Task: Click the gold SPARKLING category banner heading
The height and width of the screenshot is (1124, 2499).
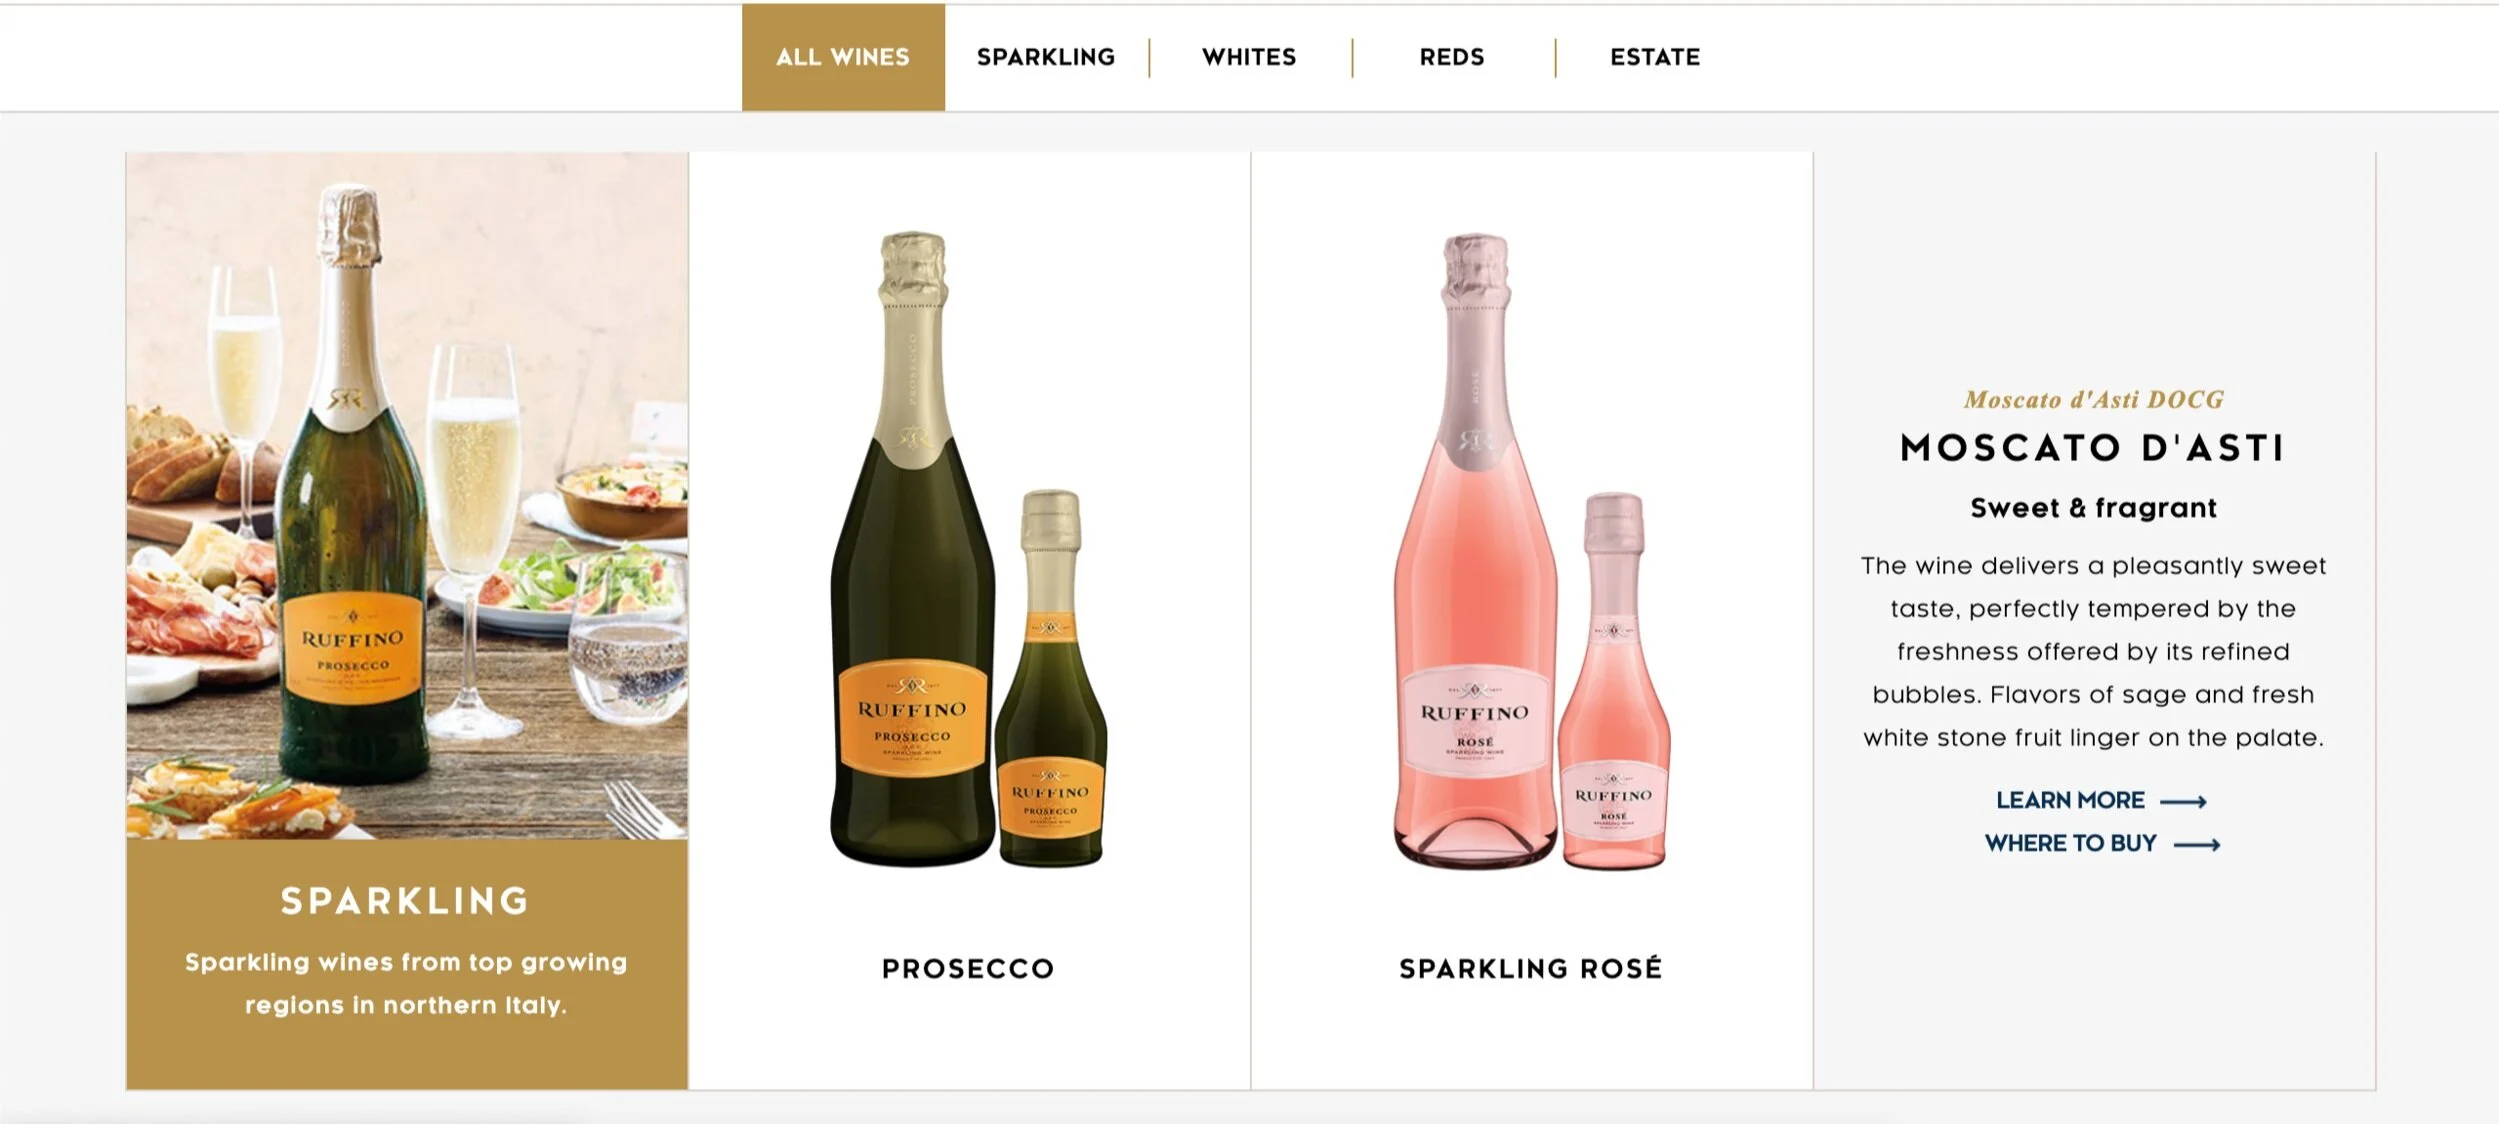Action: tap(405, 900)
